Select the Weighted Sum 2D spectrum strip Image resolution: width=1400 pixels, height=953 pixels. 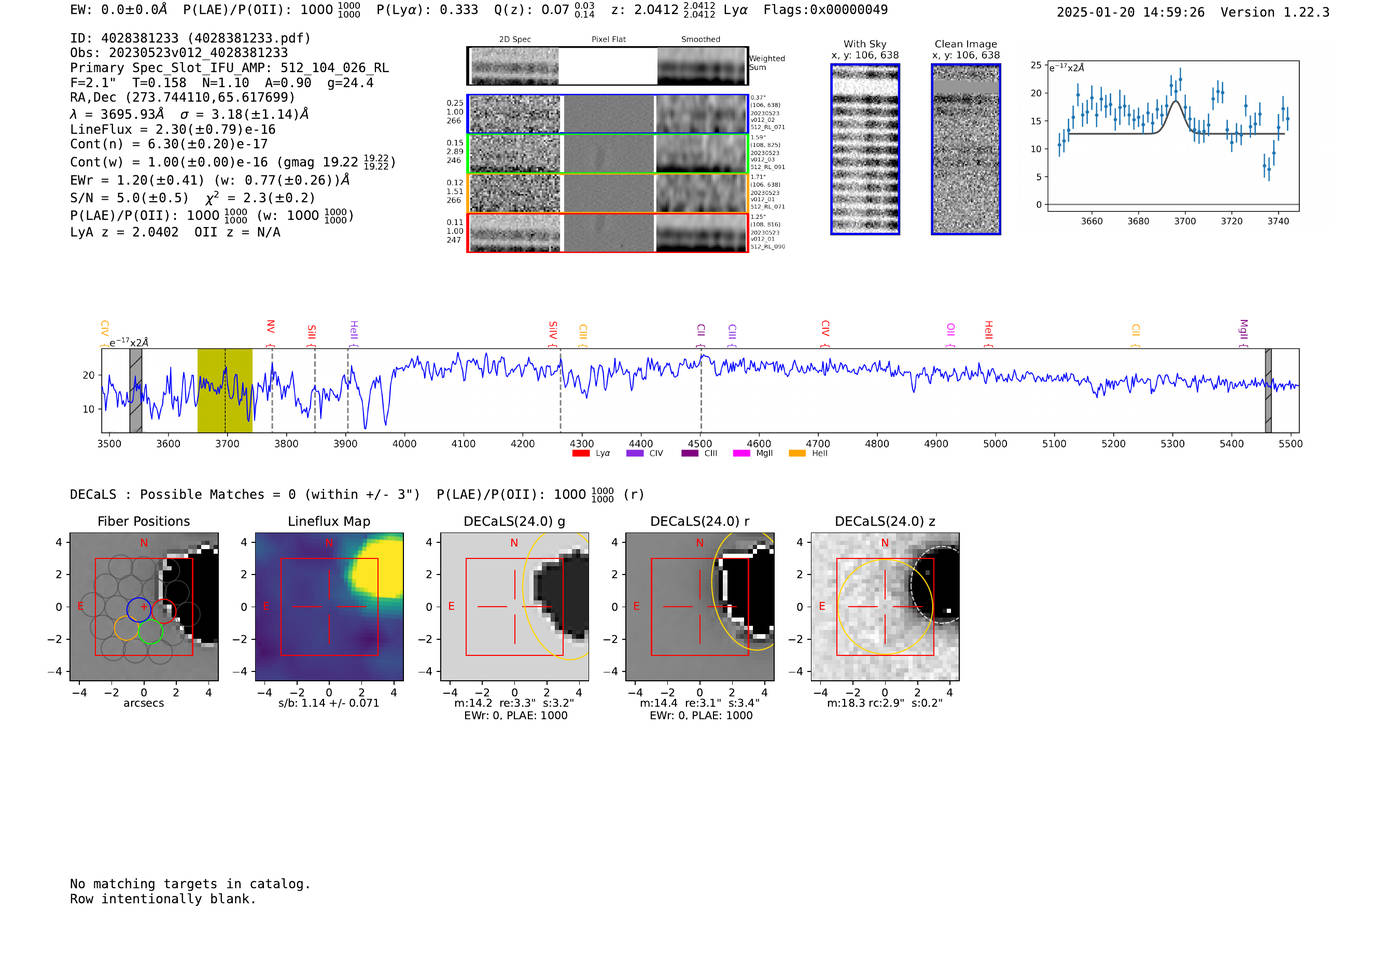(607, 66)
